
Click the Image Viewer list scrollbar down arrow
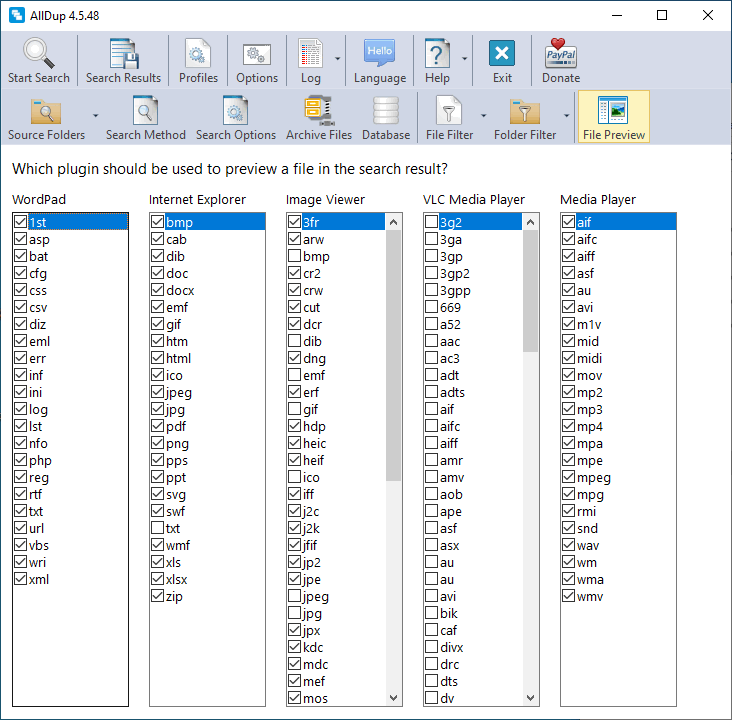coord(393,697)
